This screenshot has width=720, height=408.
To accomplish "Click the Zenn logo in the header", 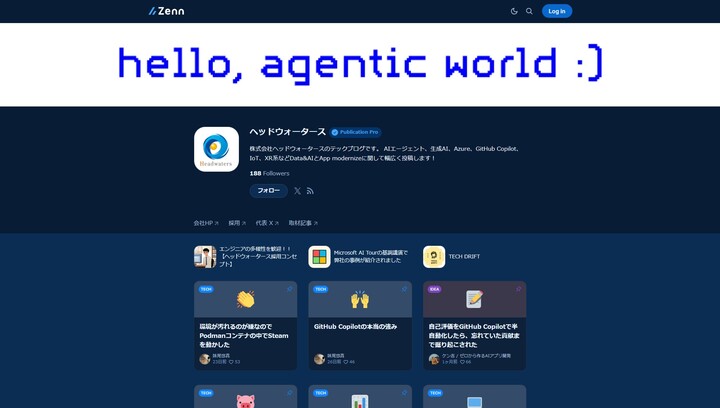I will [166, 11].
